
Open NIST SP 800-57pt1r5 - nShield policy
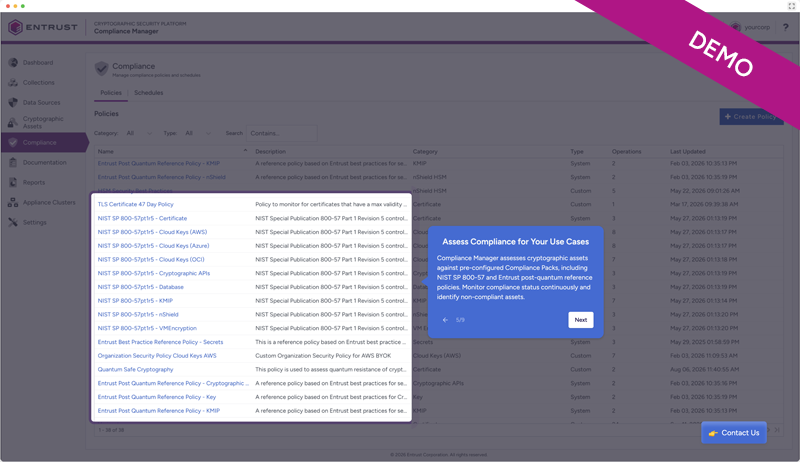pos(138,315)
